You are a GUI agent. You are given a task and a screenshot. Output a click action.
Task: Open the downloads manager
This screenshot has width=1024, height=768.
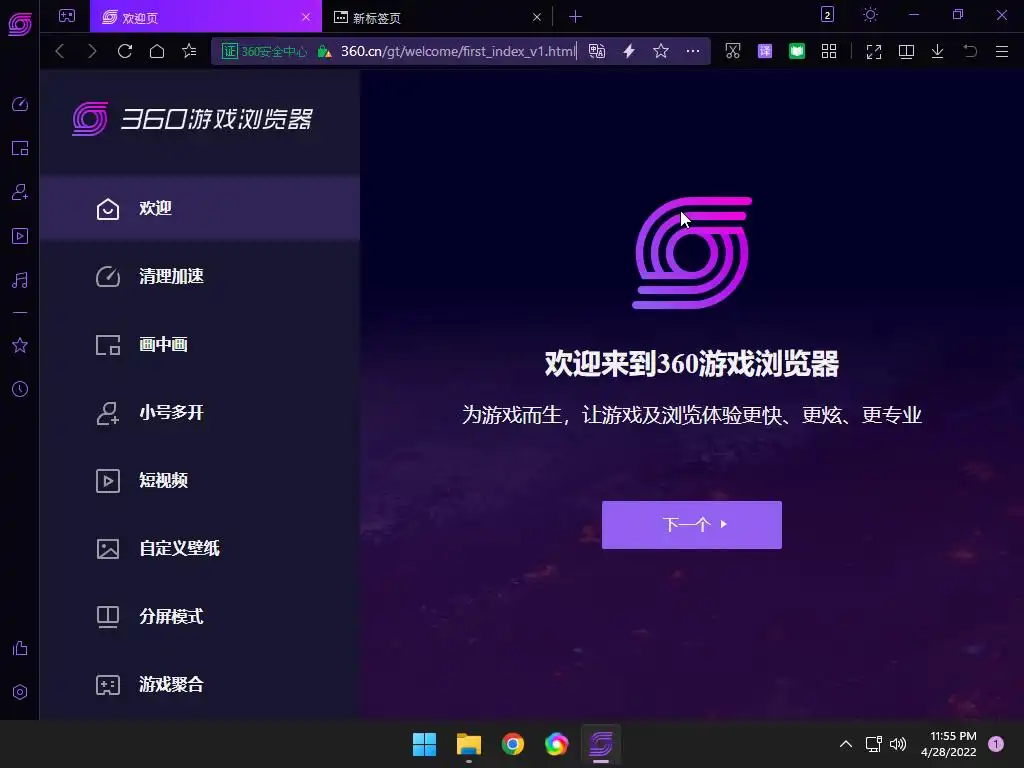[x=938, y=51]
